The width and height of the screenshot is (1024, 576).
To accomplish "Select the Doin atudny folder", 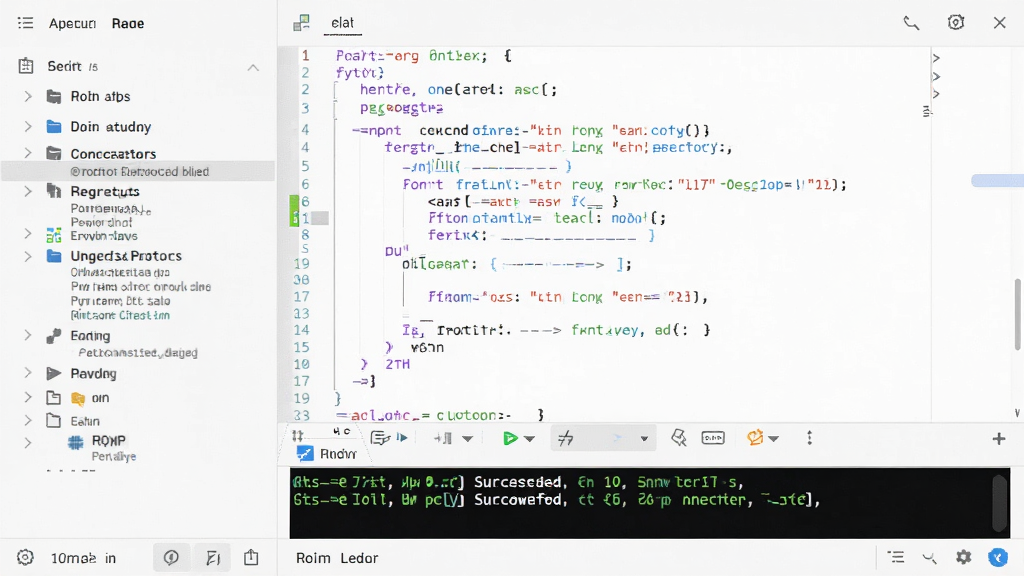I will pos(111,127).
